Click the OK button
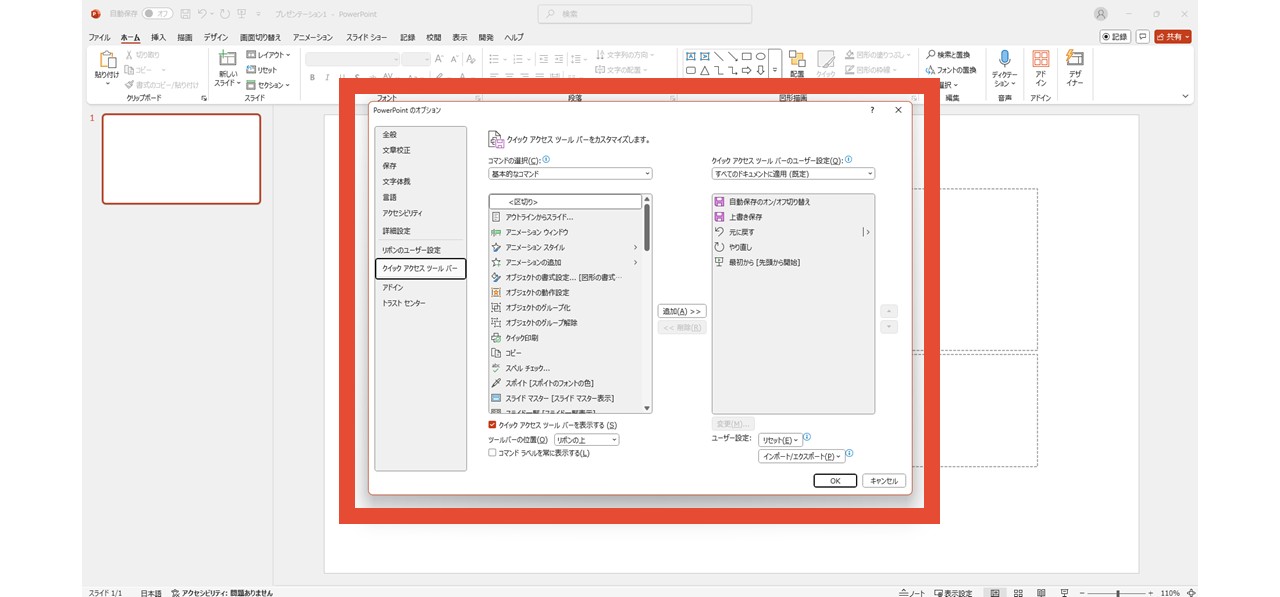 coord(835,481)
